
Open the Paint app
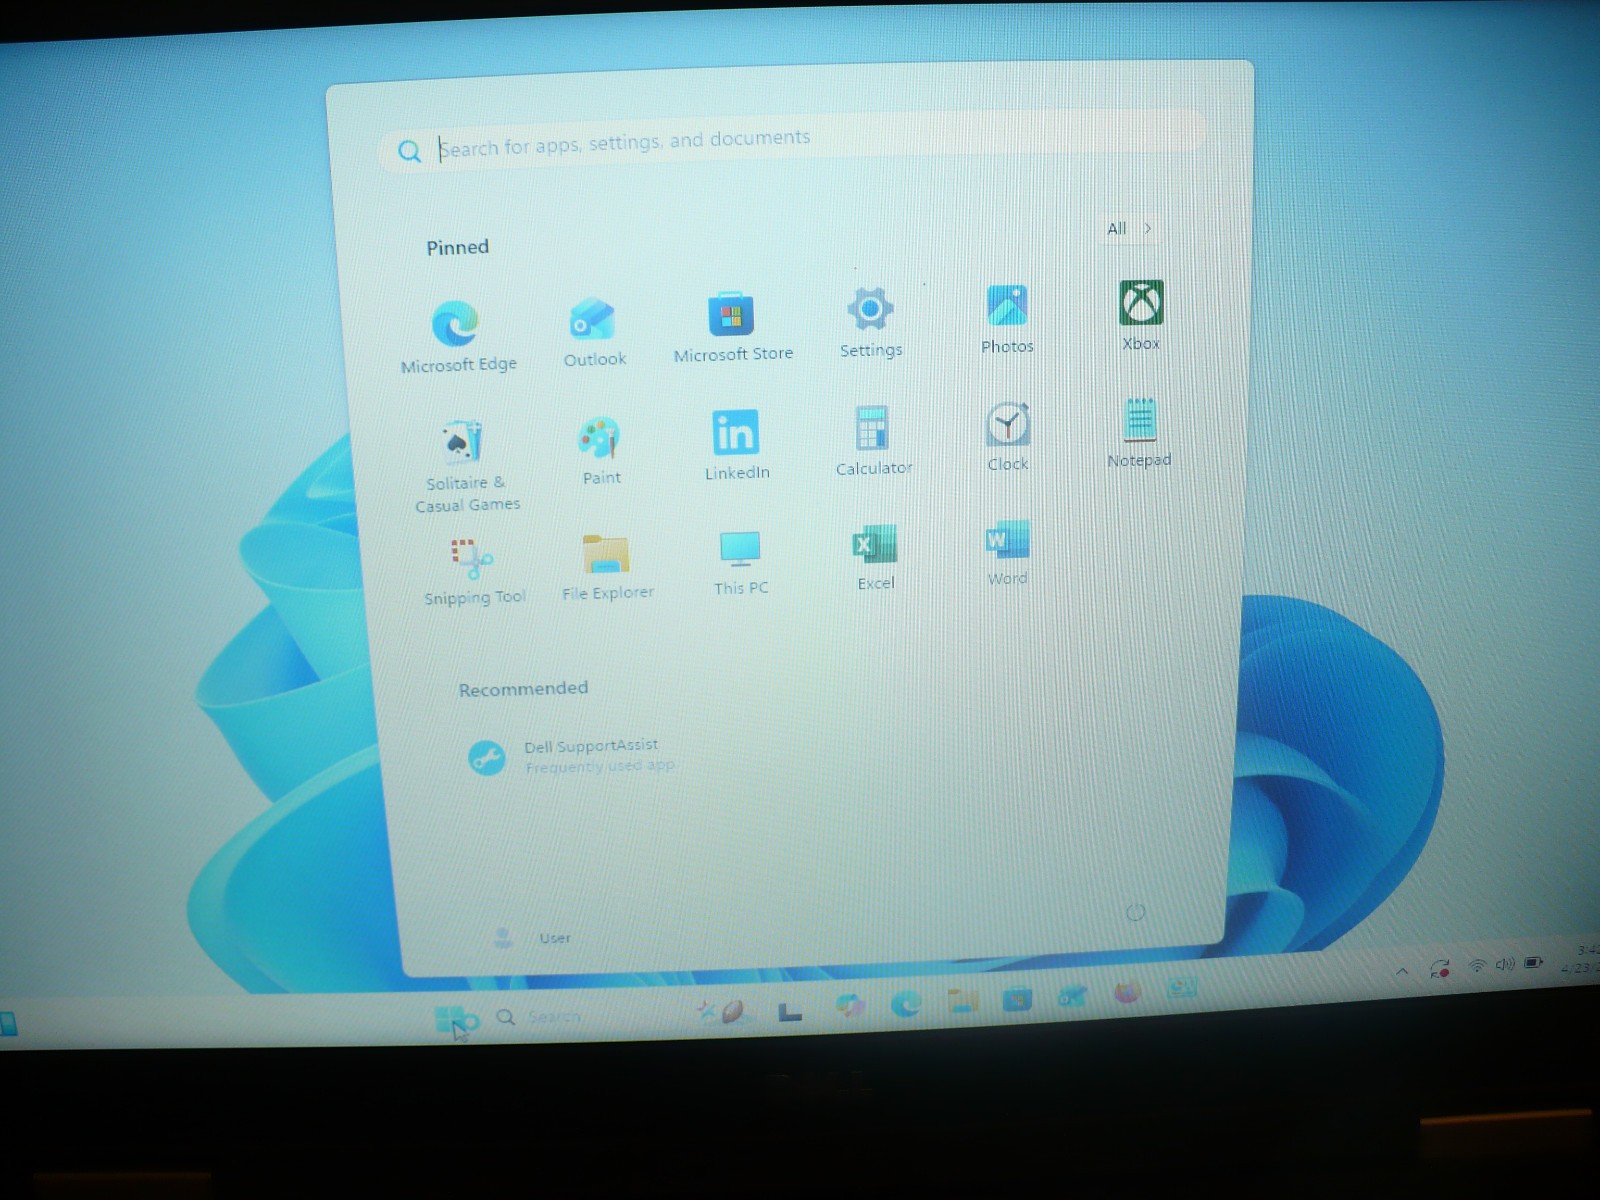[600, 450]
